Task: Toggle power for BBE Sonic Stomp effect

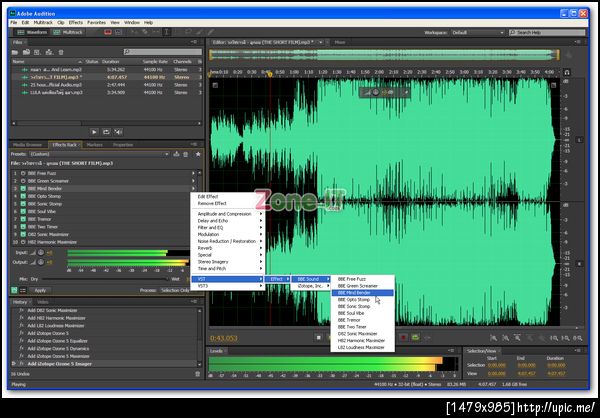Action: coord(23,204)
